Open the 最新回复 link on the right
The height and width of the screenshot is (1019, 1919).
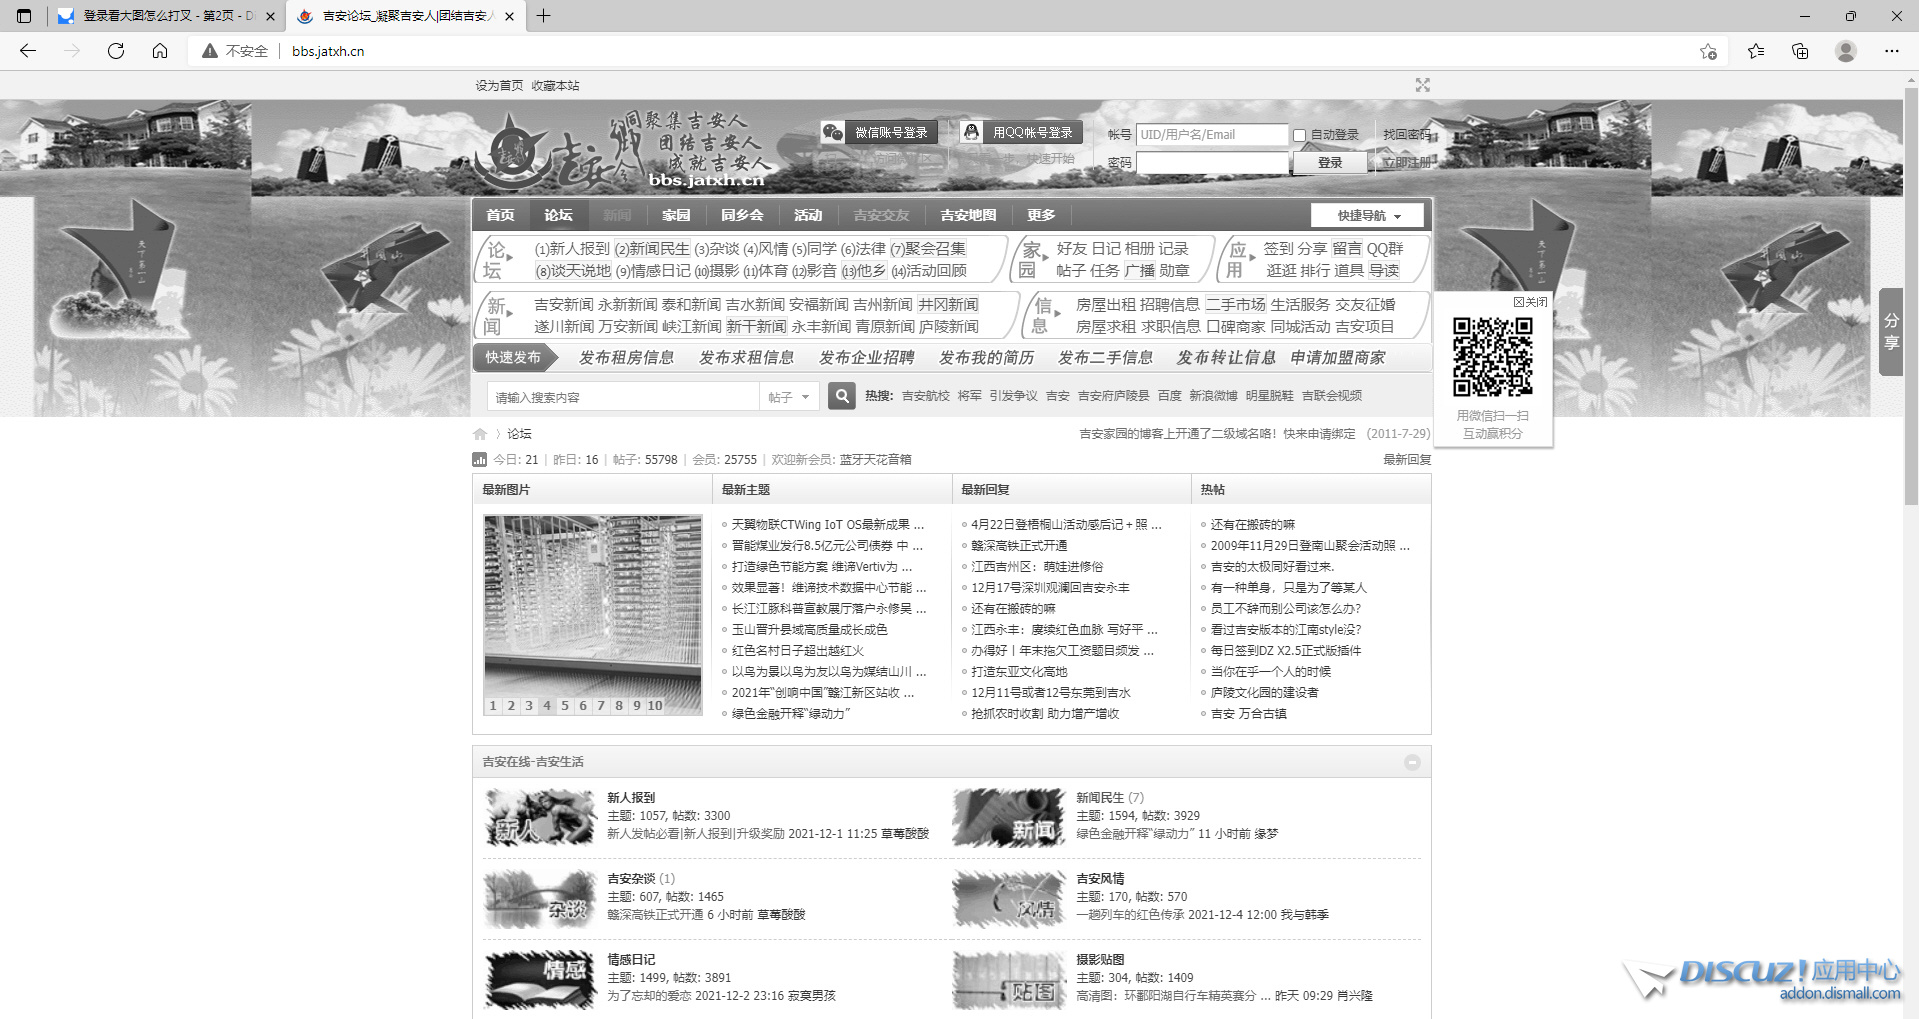1407,460
